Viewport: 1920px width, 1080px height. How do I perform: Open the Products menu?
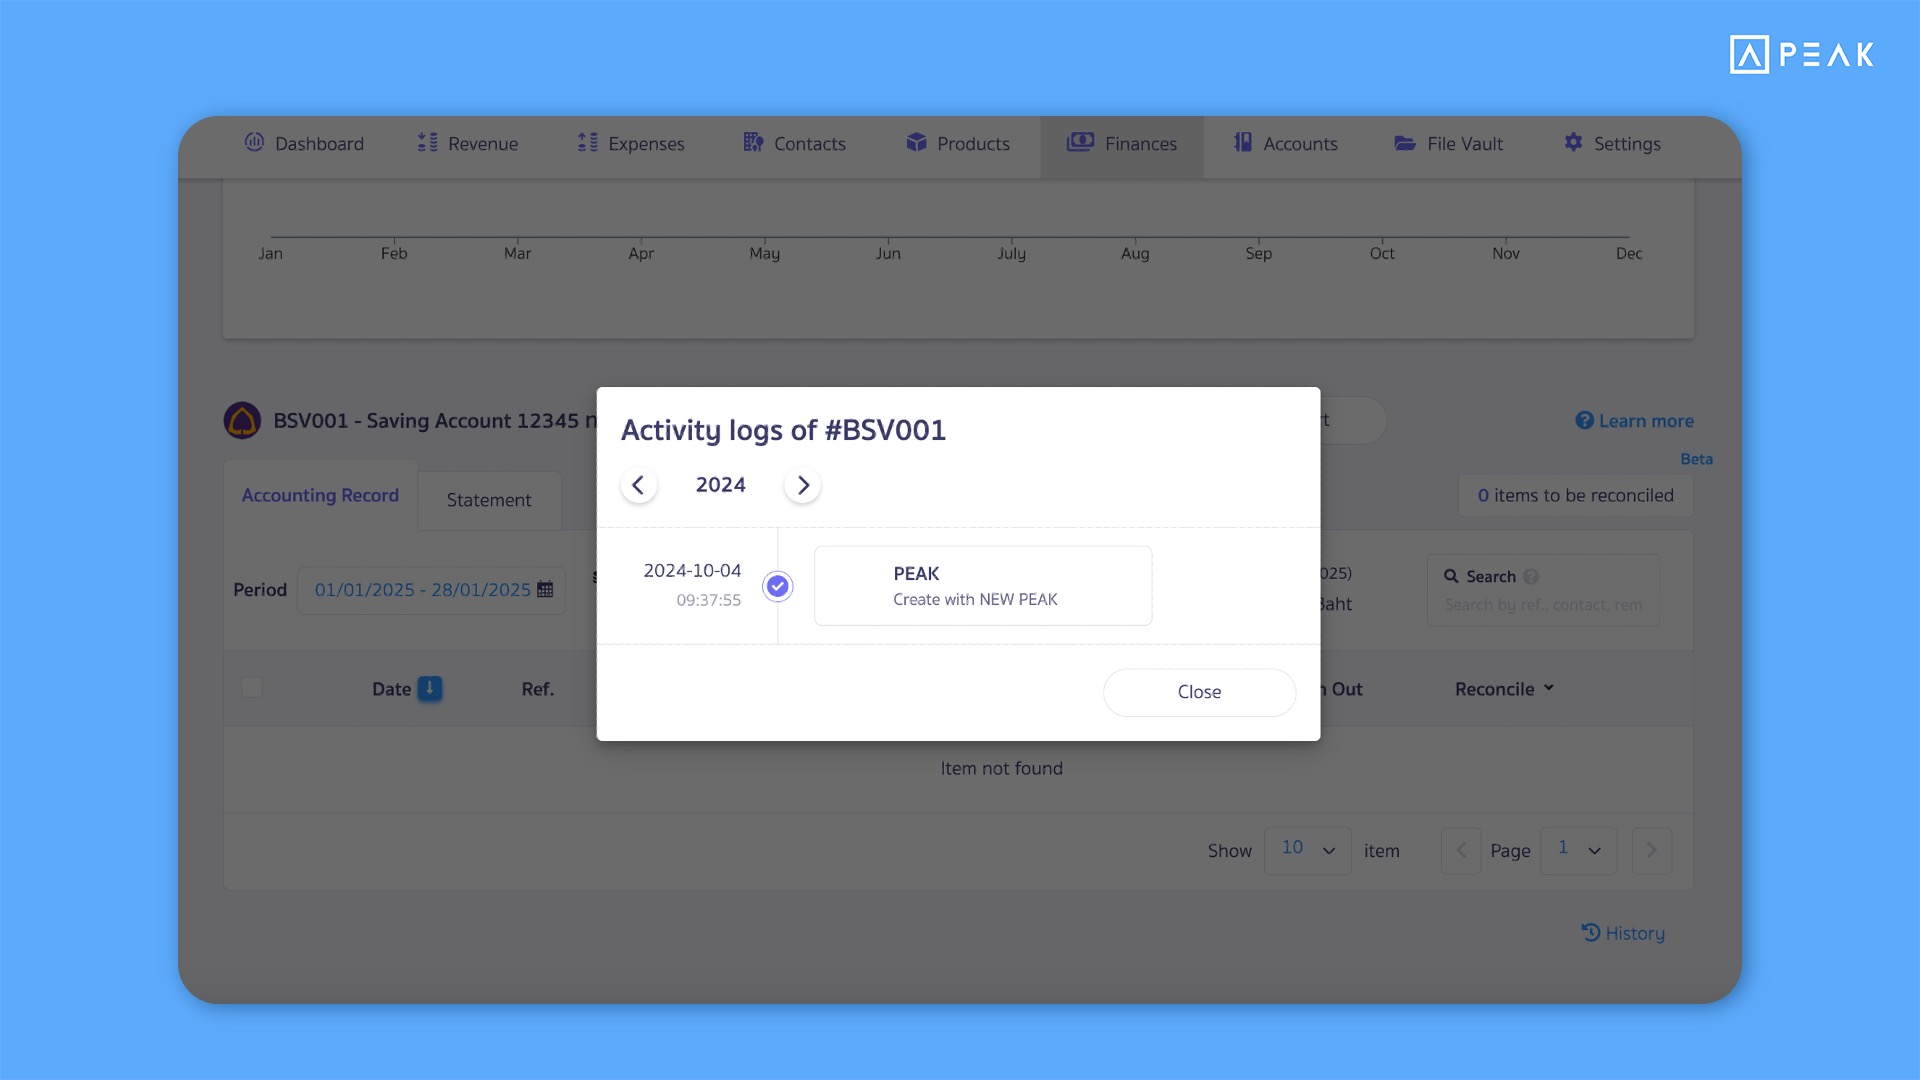(x=958, y=144)
